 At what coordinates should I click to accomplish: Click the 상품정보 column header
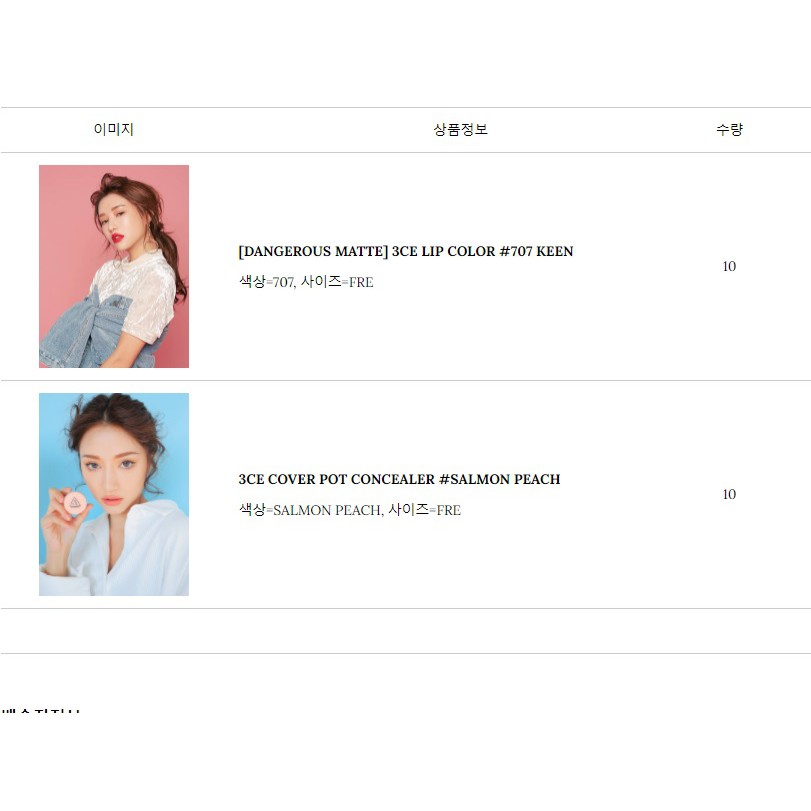460,129
